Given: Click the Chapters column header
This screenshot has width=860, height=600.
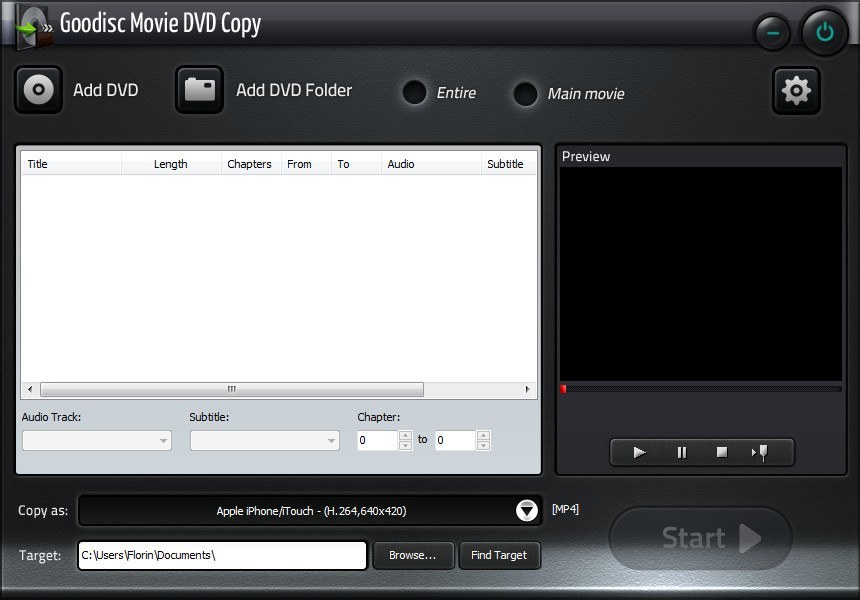Looking at the screenshot, I should [x=249, y=164].
